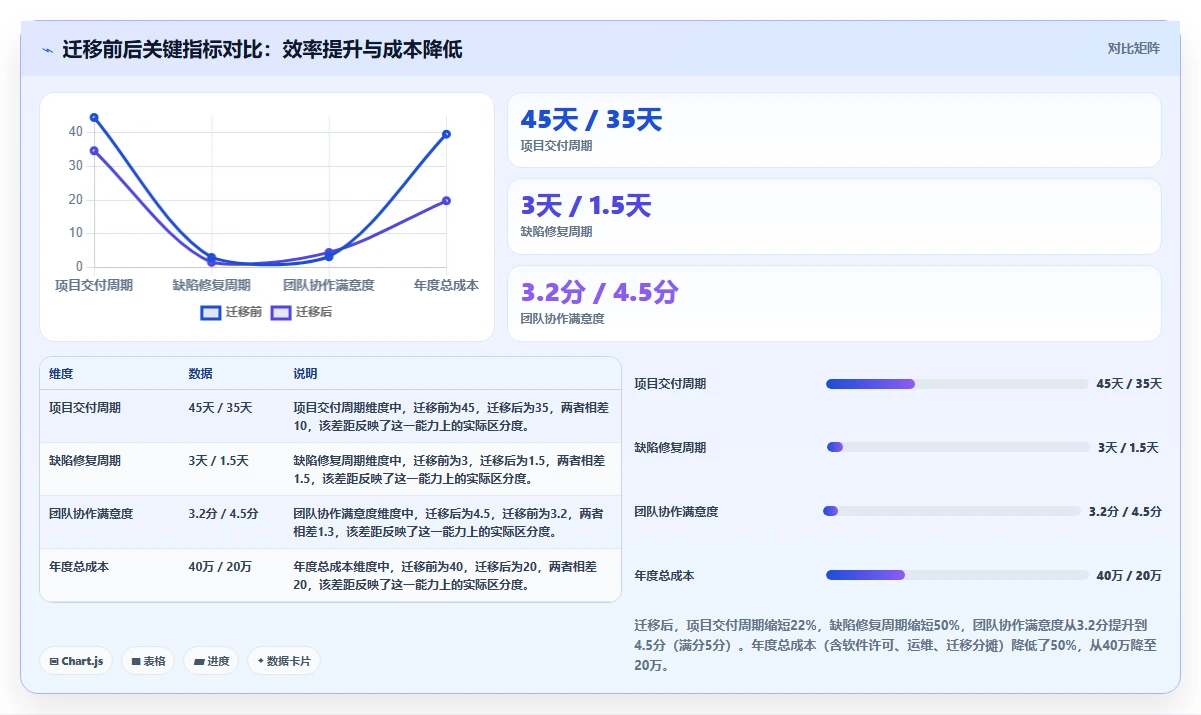Open the 3.2分 / 4.5分 data card
Screen dimensions: 1201x715
(x=834, y=304)
